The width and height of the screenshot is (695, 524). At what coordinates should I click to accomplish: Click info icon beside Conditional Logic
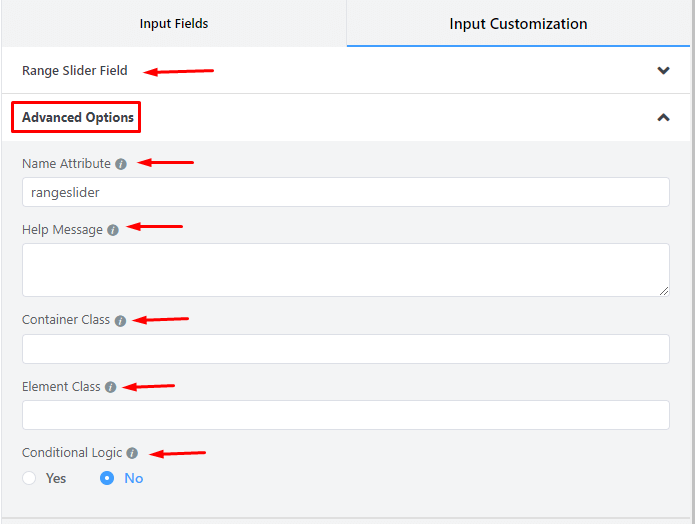coord(132,453)
